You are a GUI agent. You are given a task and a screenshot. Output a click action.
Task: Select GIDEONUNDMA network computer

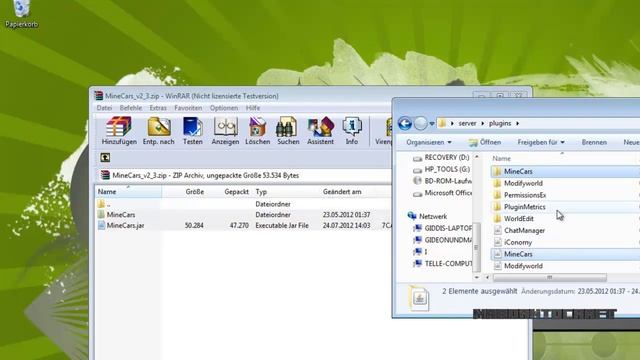tap(443, 240)
